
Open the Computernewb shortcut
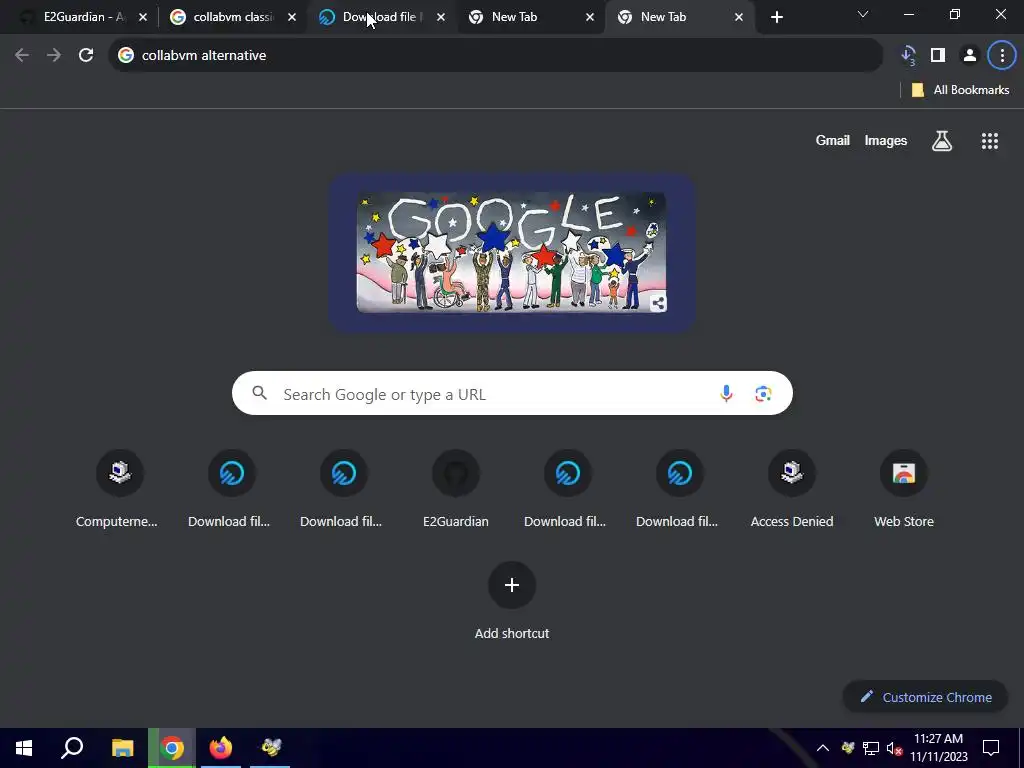120,489
